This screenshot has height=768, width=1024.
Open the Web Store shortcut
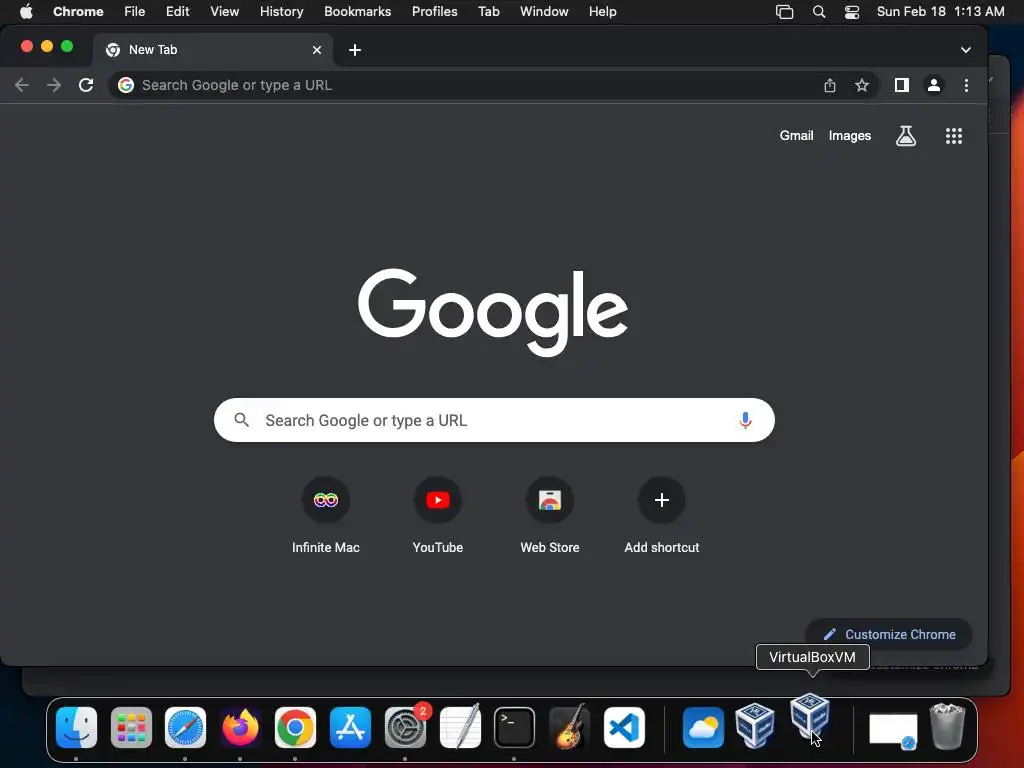(550, 516)
